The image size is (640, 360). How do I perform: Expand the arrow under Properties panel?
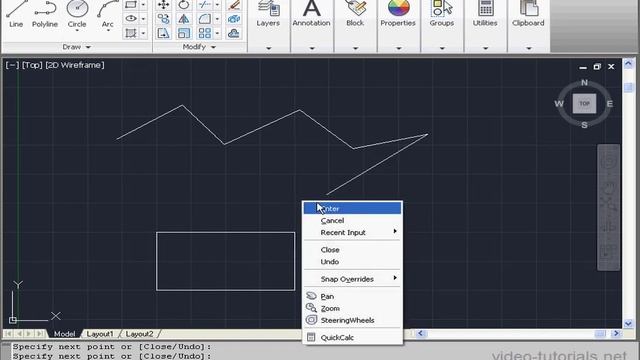[399, 48]
